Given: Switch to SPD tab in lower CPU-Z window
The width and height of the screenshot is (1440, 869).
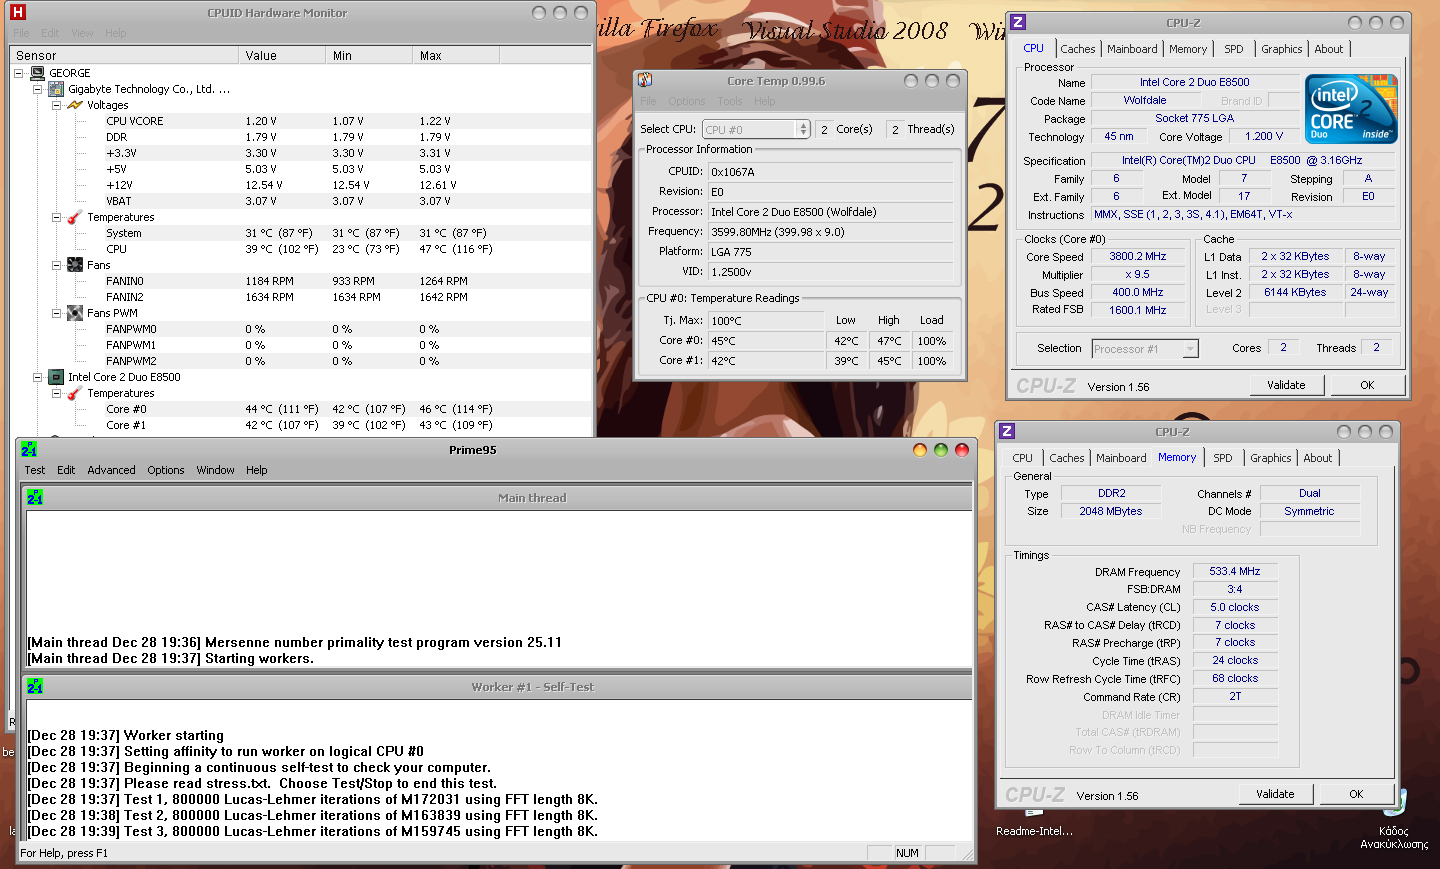Looking at the screenshot, I should click(x=1223, y=458).
